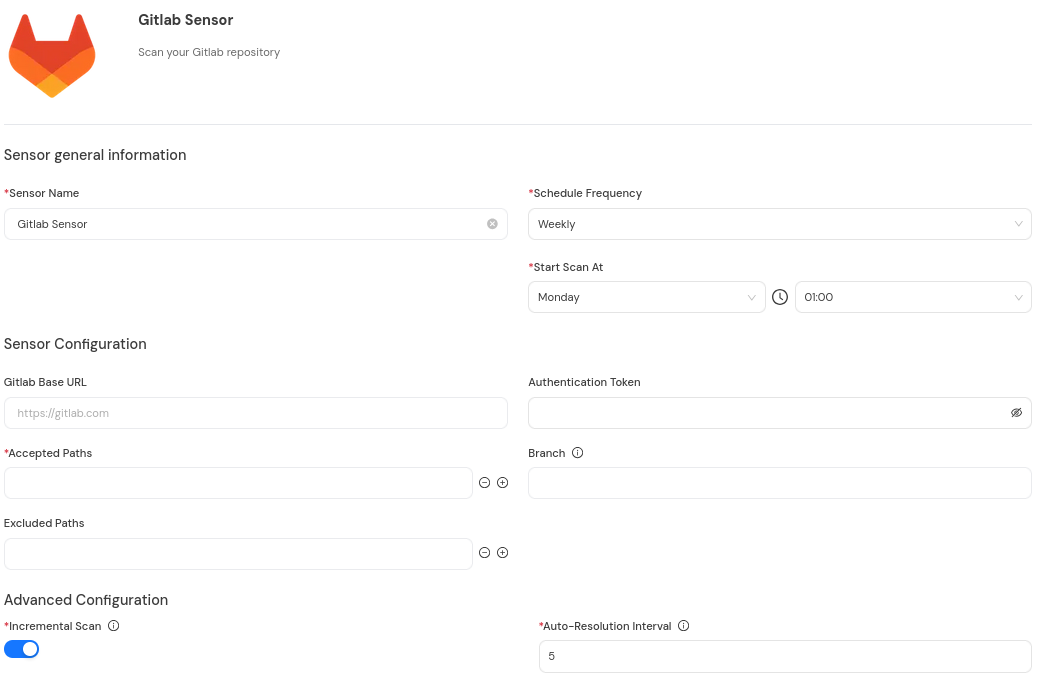Clear the Sensor Name field with the X icon
1047x685 pixels.
tap(492, 224)
